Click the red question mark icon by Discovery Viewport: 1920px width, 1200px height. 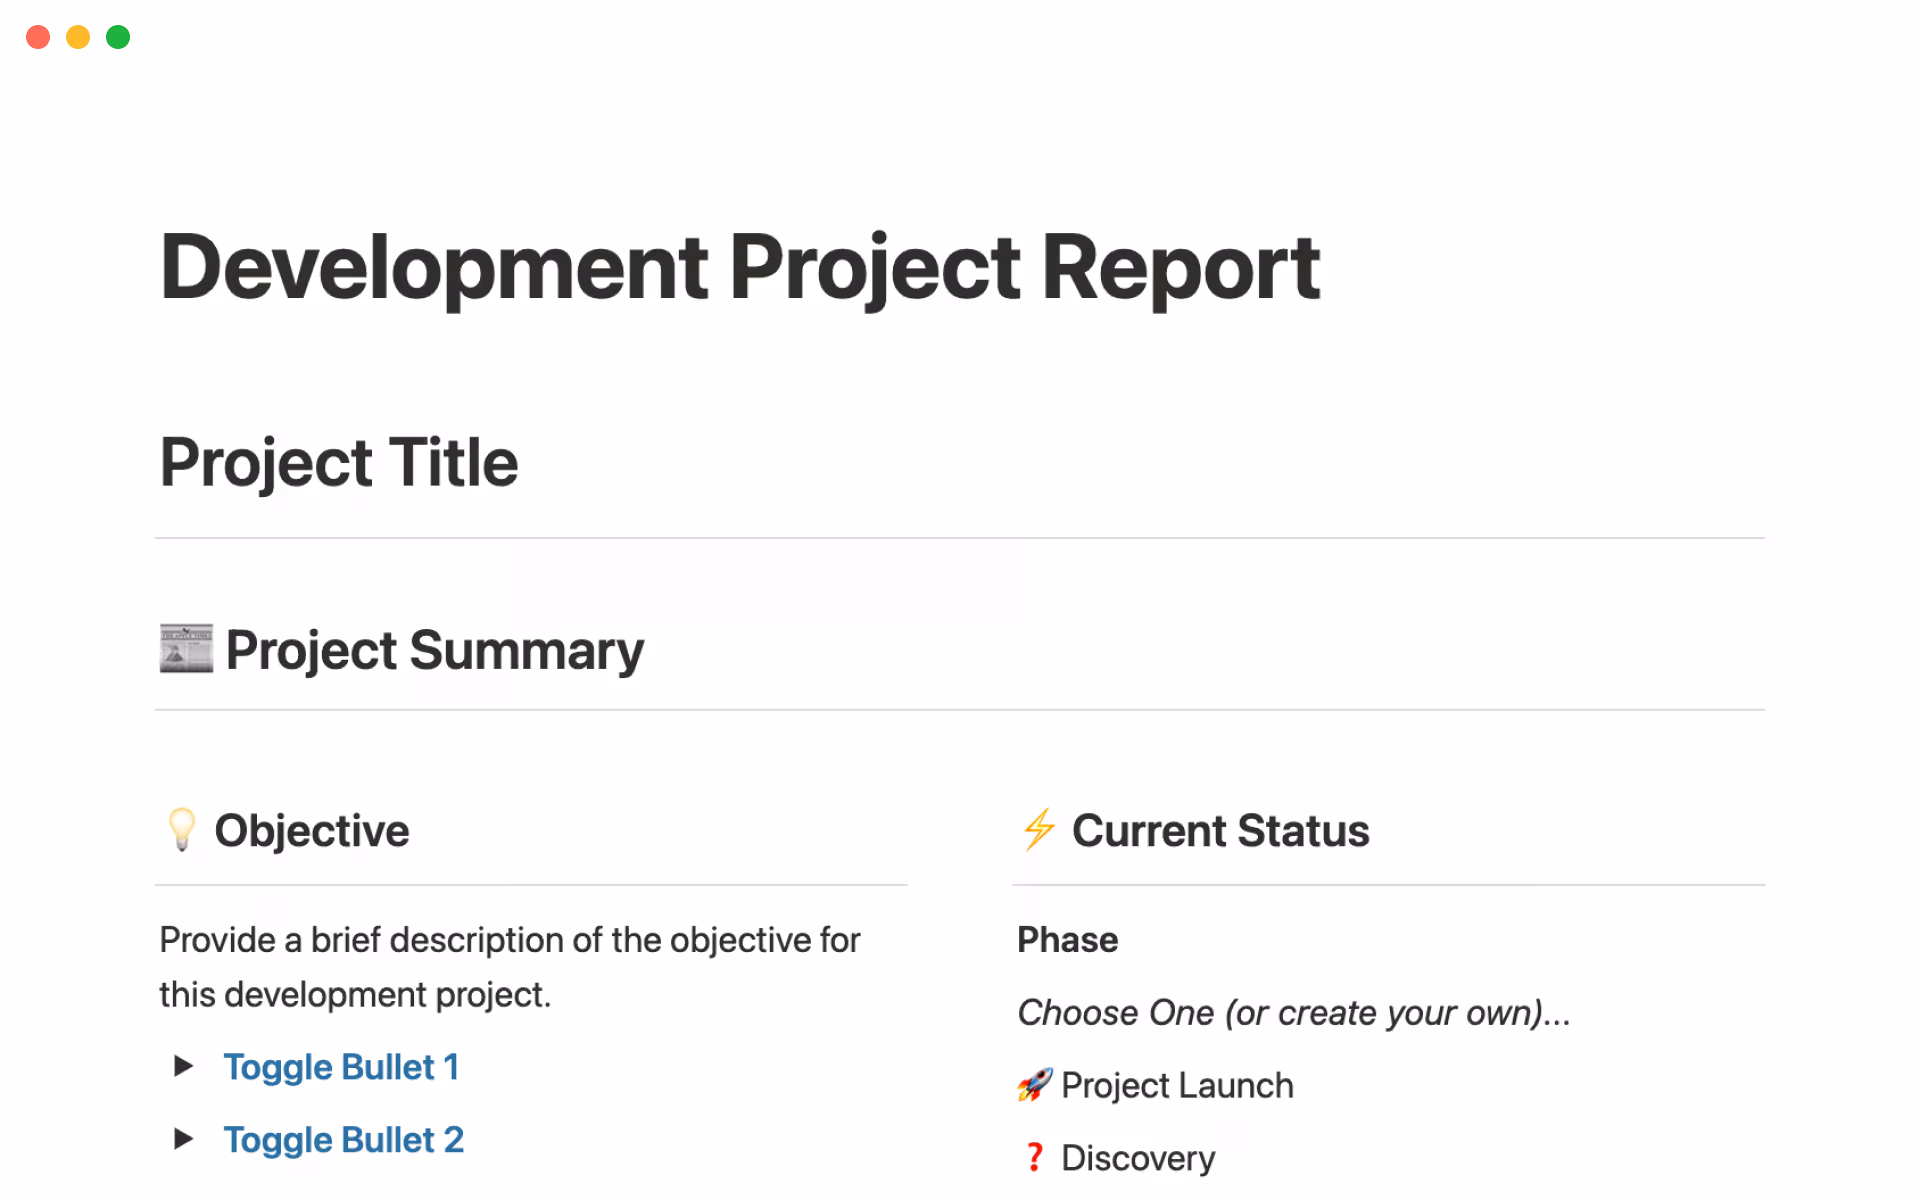coord(1034,1158)
